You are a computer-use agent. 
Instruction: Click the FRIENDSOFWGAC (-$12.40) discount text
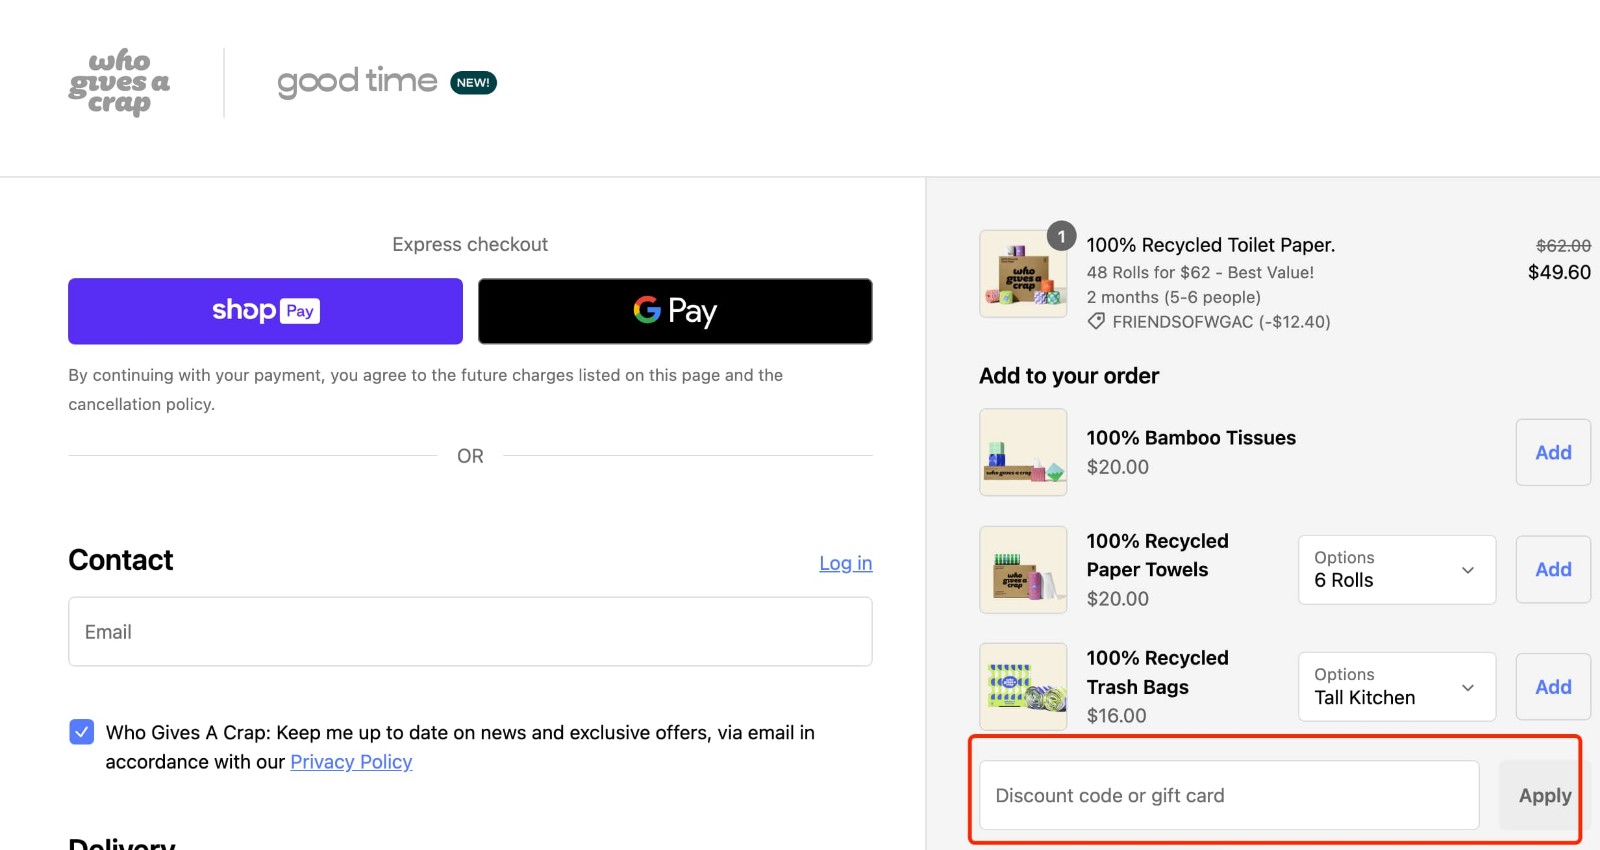pos(1221,322)
